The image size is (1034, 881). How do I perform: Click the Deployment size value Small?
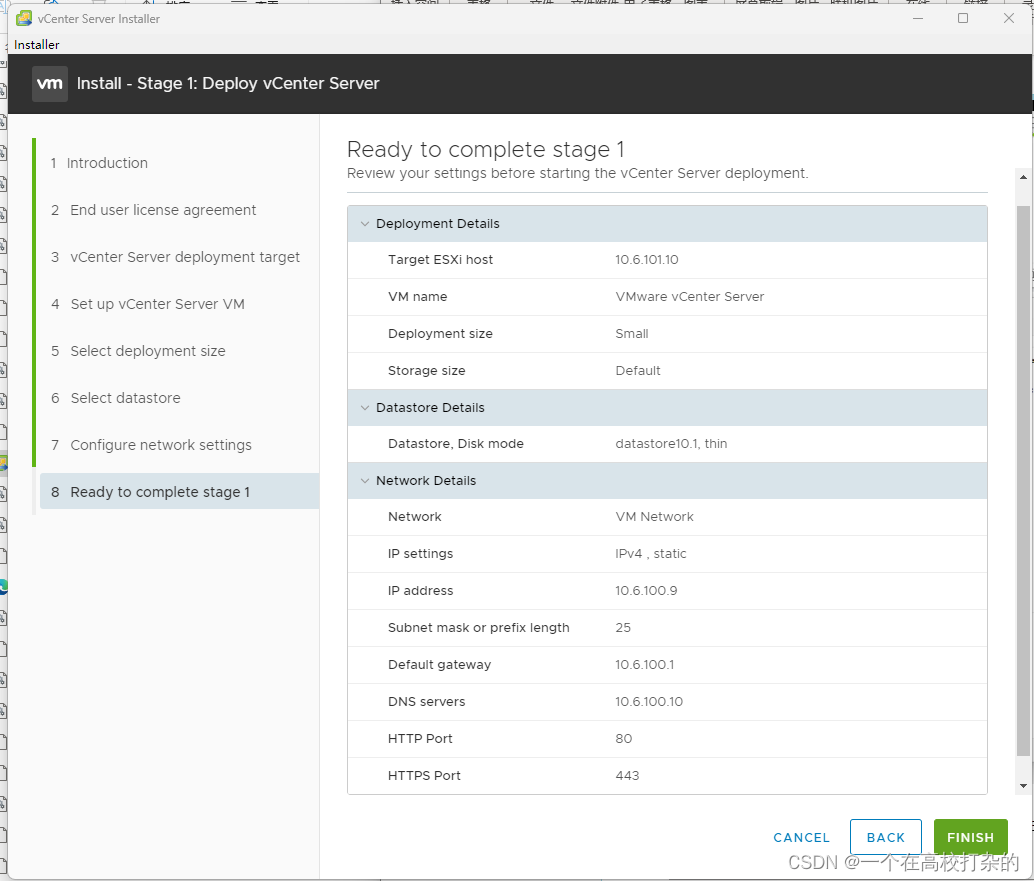coord(632,334)
